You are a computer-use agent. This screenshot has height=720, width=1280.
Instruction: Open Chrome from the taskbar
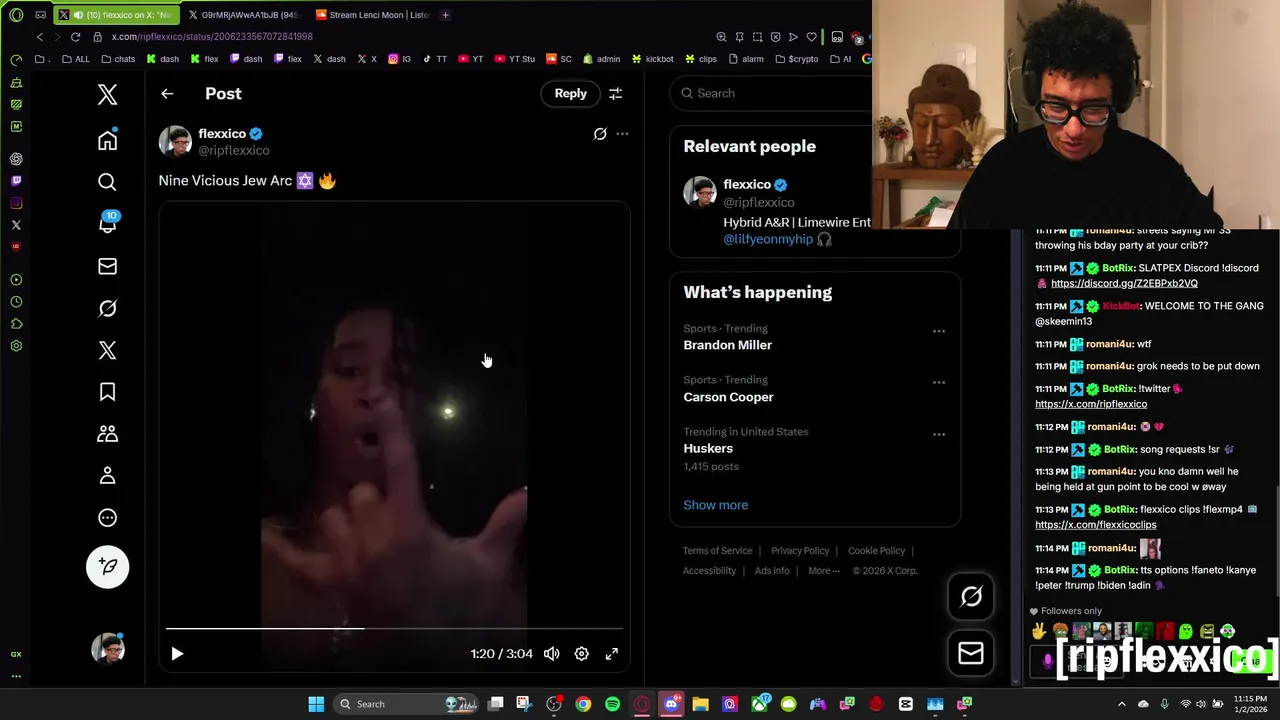point(583,704)
